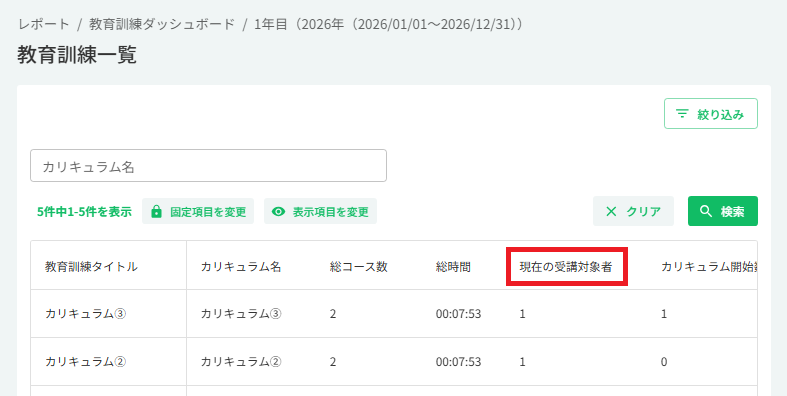Go to レポート breadcrumb link
This screenshot has height=396, width=787.
44,24
